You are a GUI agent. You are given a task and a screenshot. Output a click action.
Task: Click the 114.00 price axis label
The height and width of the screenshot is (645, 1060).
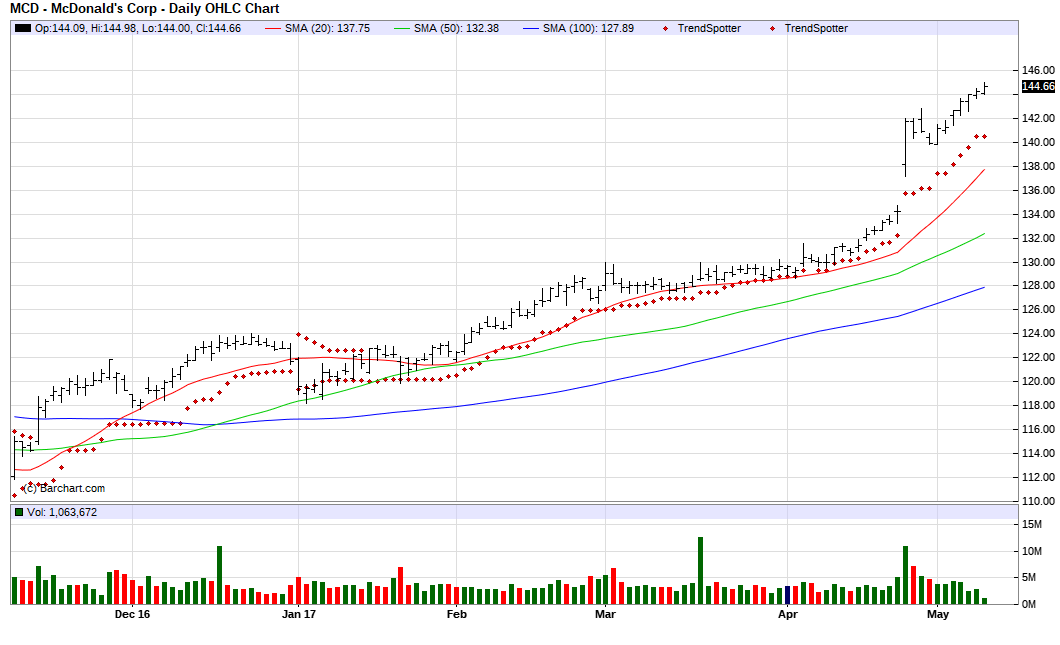click(1038, 454)
